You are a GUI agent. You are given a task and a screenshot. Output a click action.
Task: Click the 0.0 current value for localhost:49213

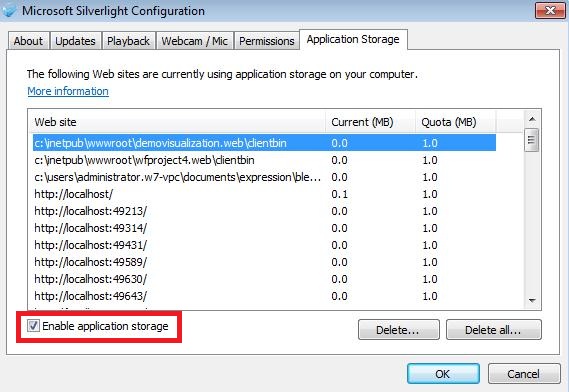click(339, 211)
